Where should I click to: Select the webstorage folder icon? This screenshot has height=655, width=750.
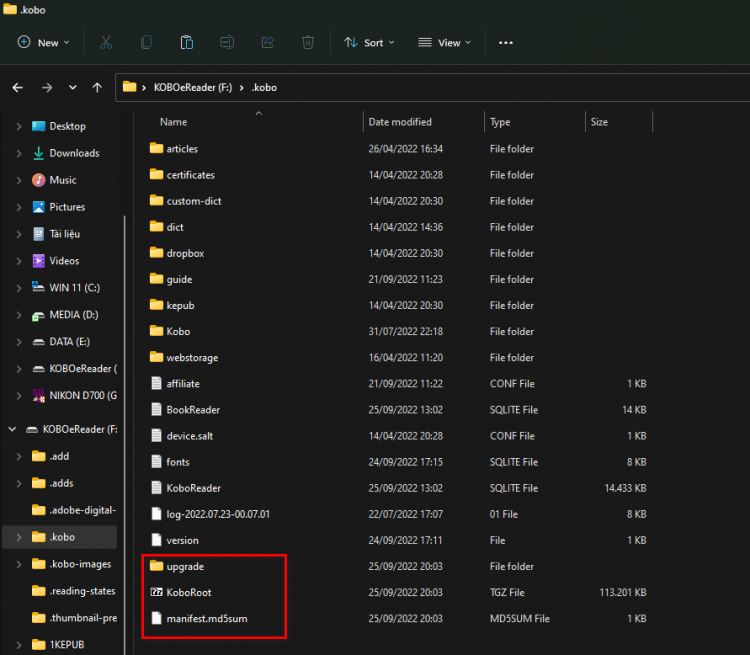coord(156,357)
